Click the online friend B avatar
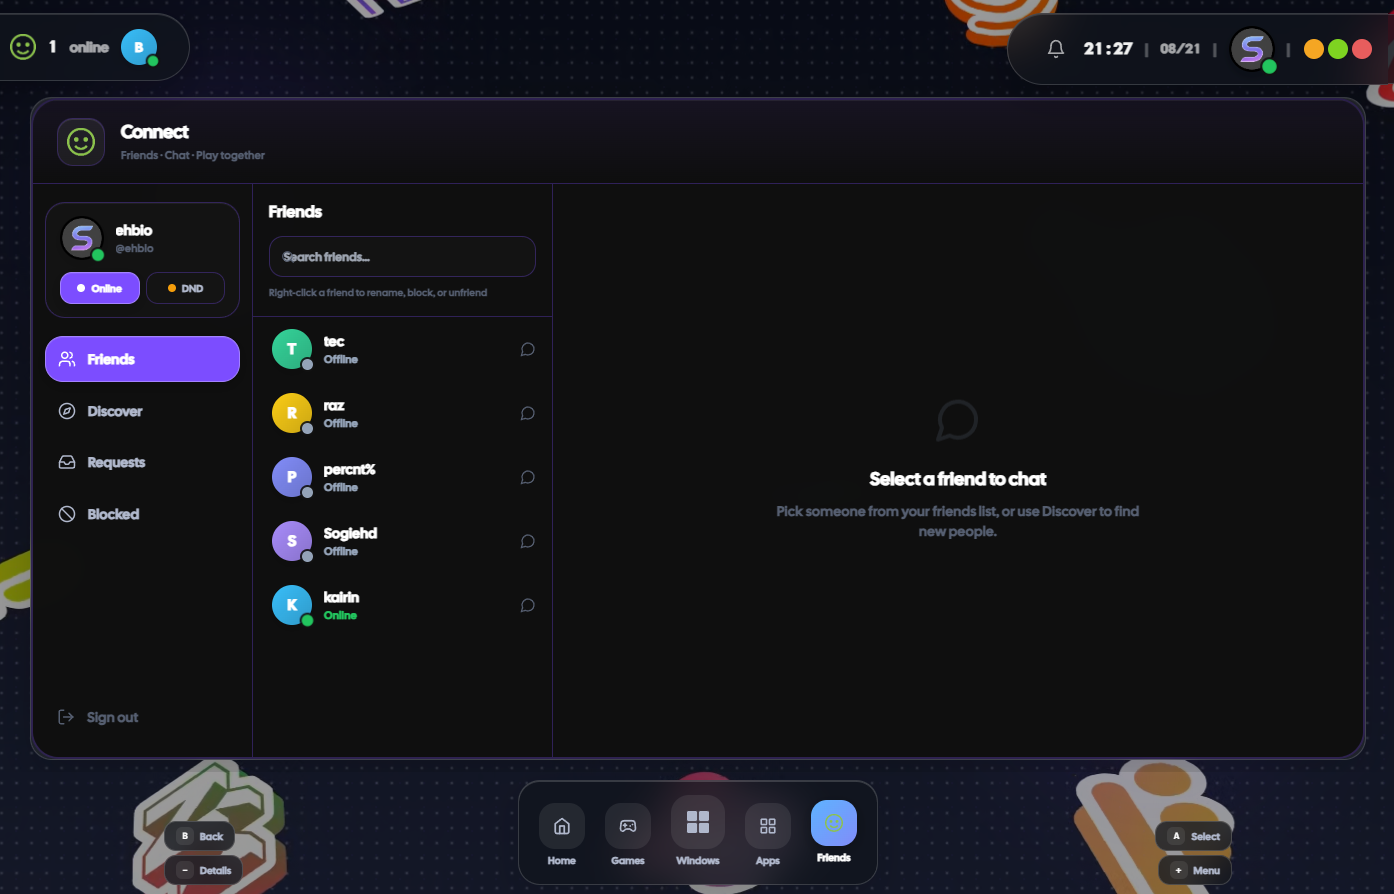The width and height of the screenshot is (1394, 894). 139,47
